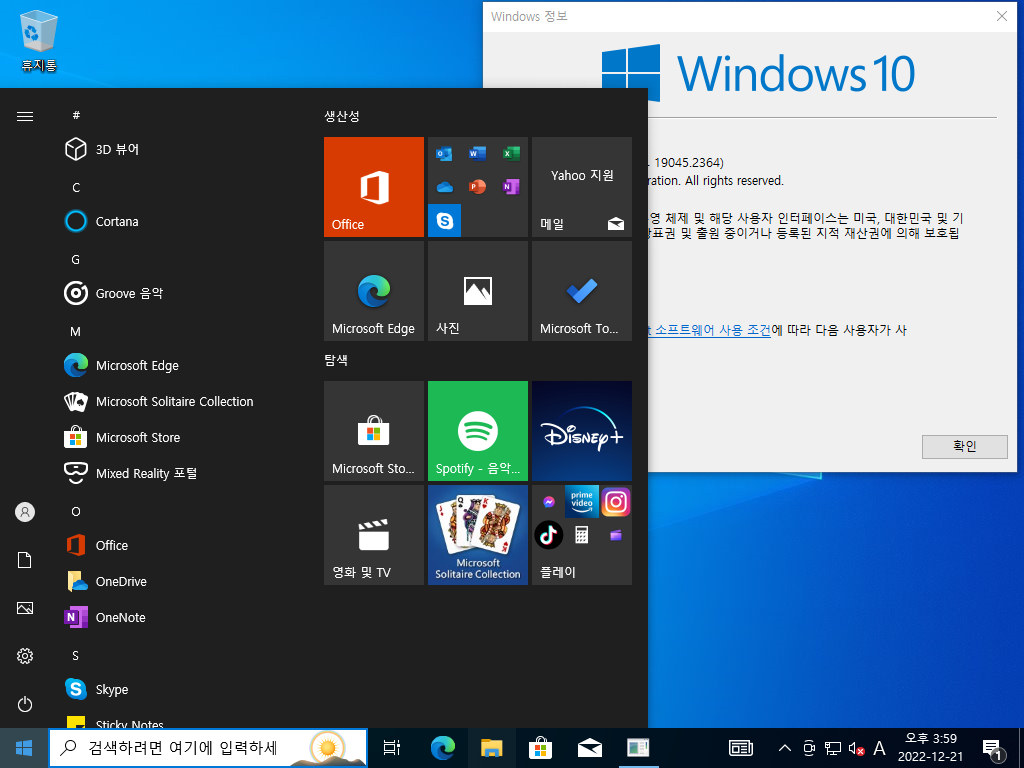
Task: Open the Movies & TV (영화 및 TV) tile
Action: point(374,535)
